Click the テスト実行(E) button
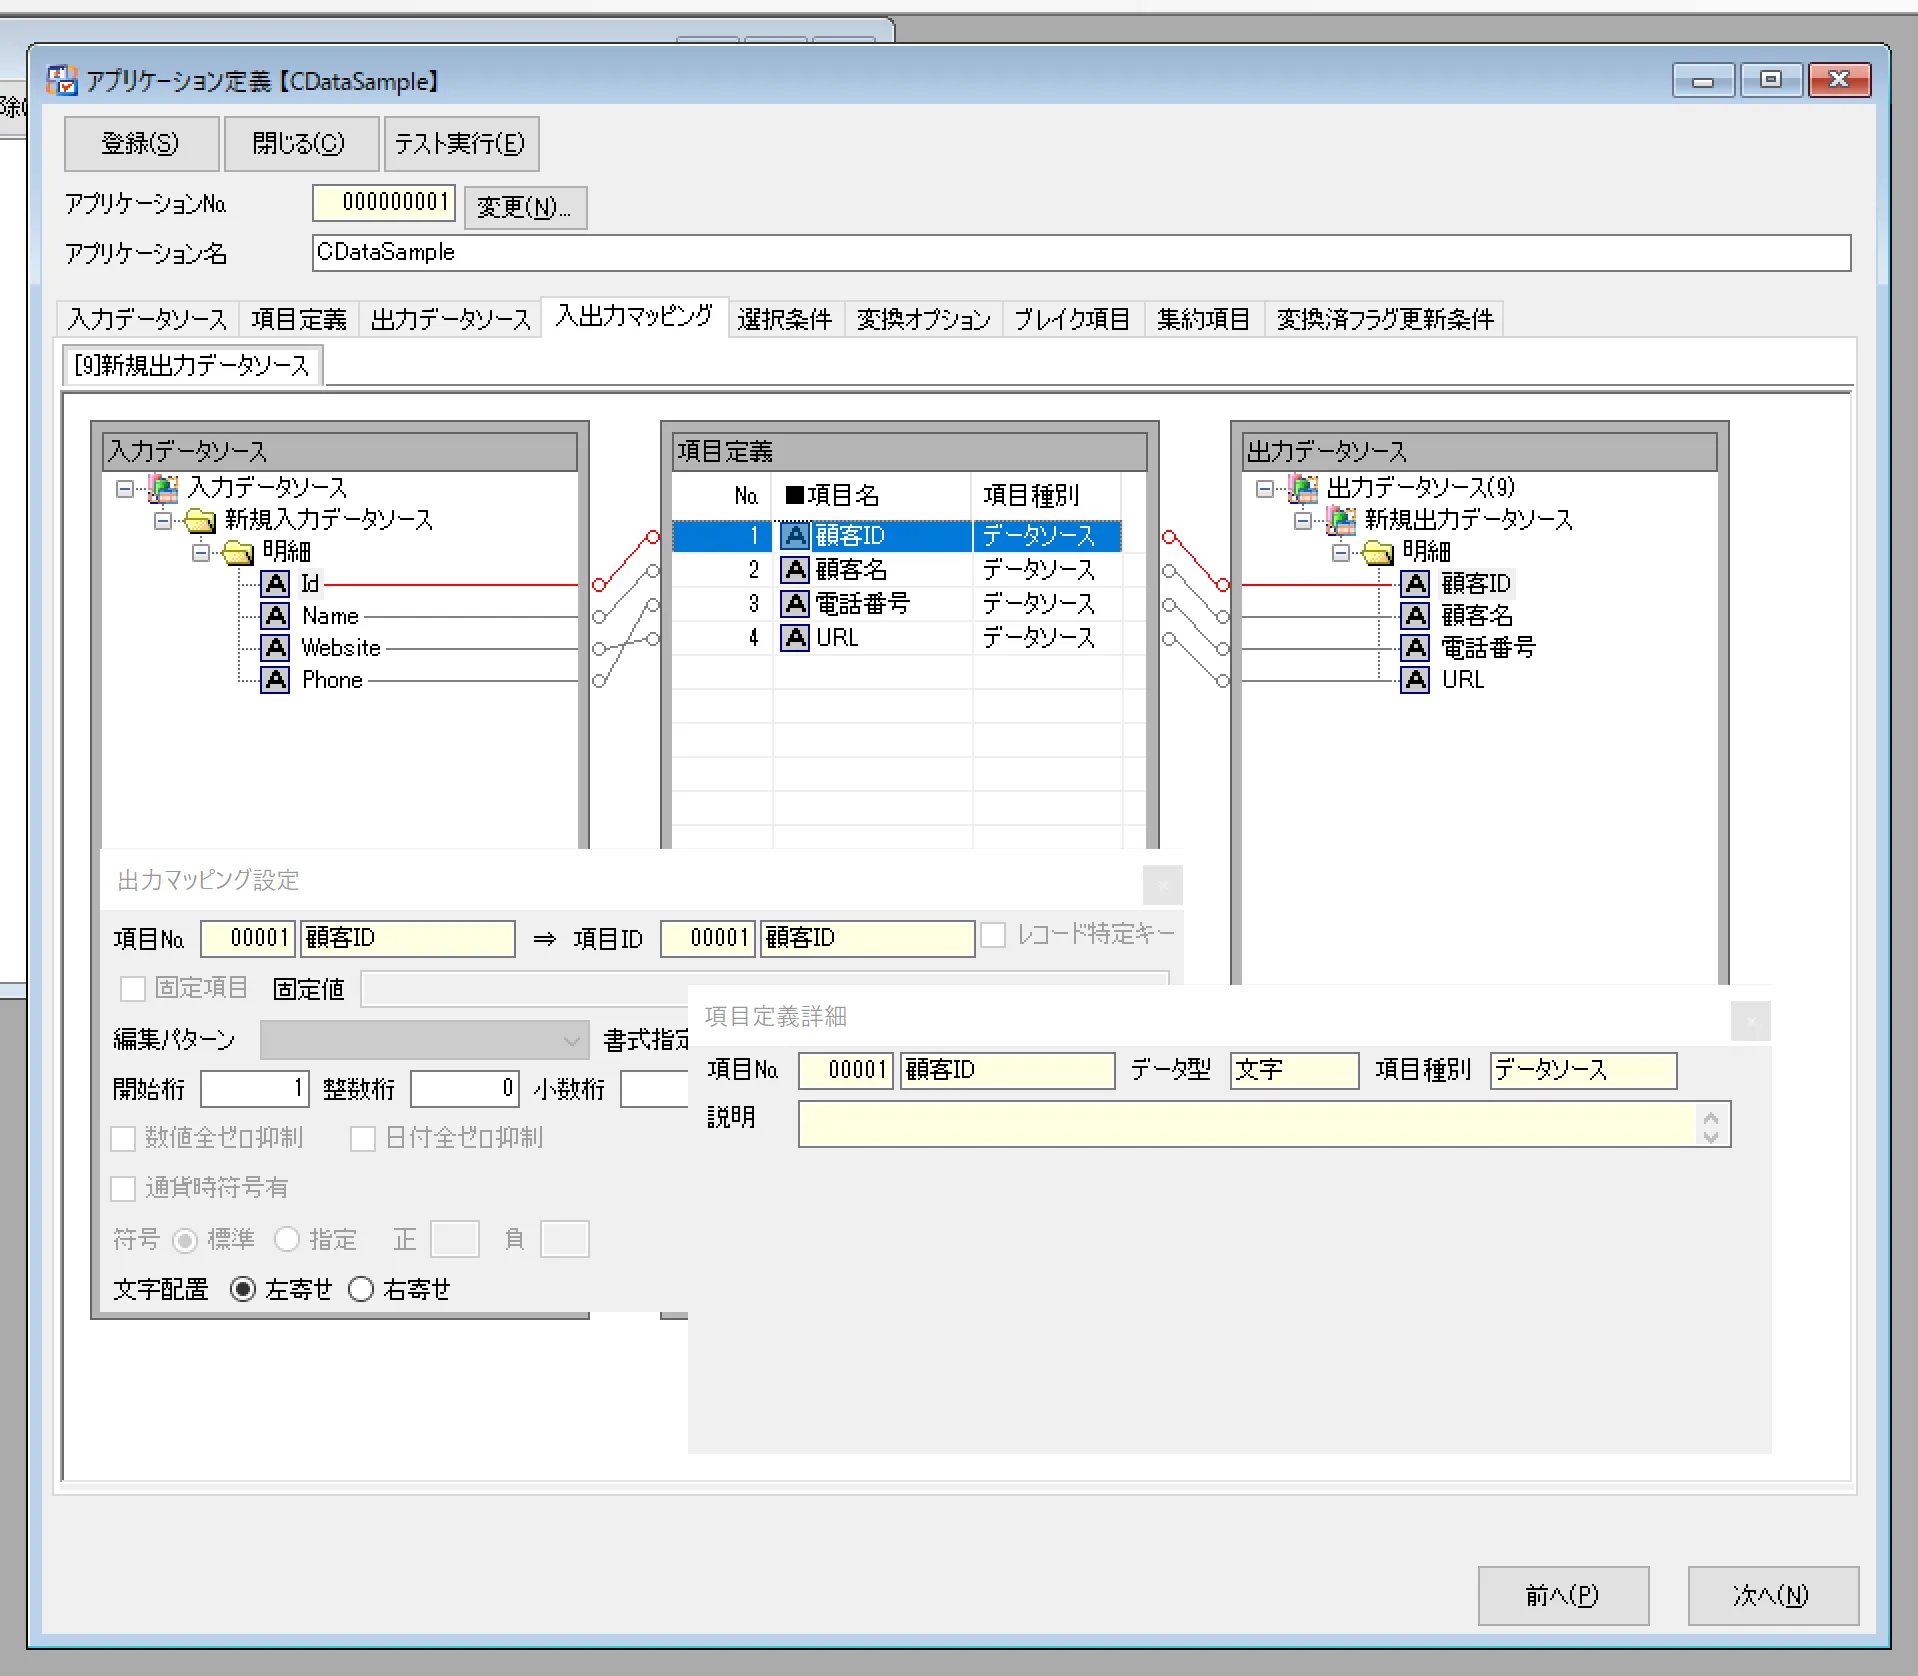This screenshot has height=1676, width=1918. 460,144
